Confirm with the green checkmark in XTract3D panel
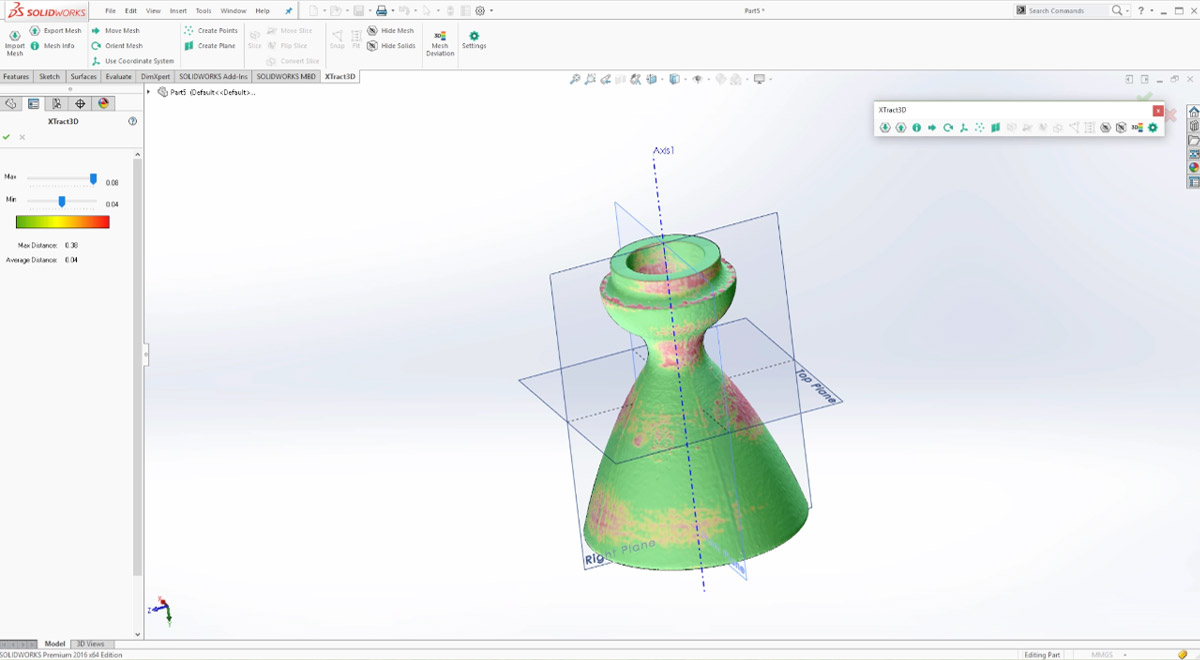Screen dimensions: 1200x660 click(7, 137)
